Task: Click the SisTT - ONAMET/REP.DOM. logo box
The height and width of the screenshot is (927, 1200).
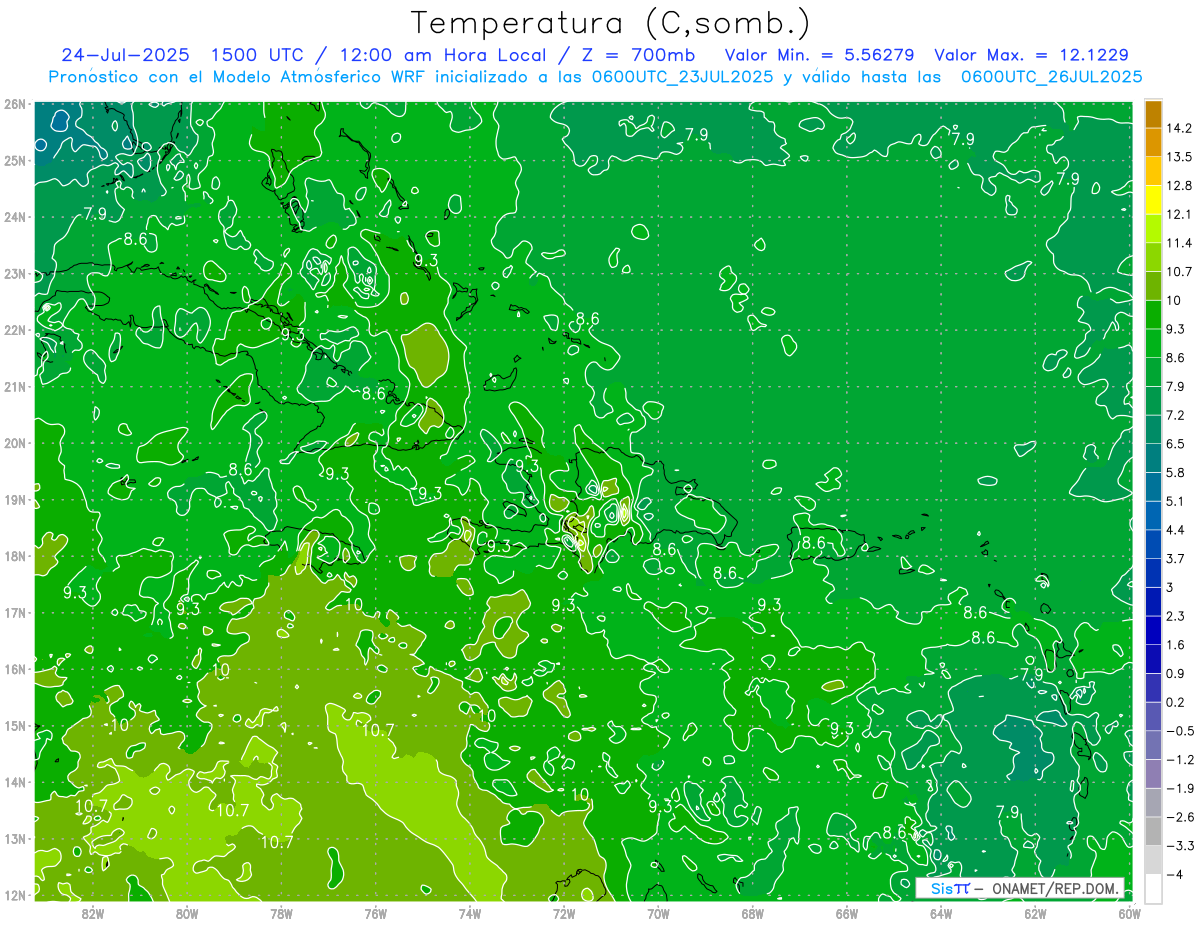Action: [1020, 888]
